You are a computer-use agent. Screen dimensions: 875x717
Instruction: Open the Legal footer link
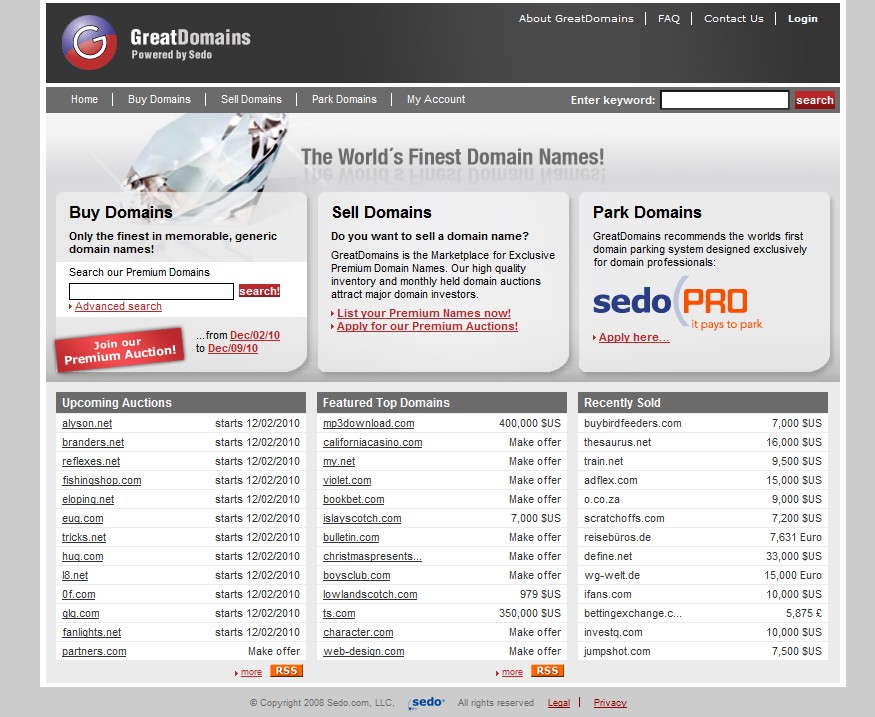559,703
